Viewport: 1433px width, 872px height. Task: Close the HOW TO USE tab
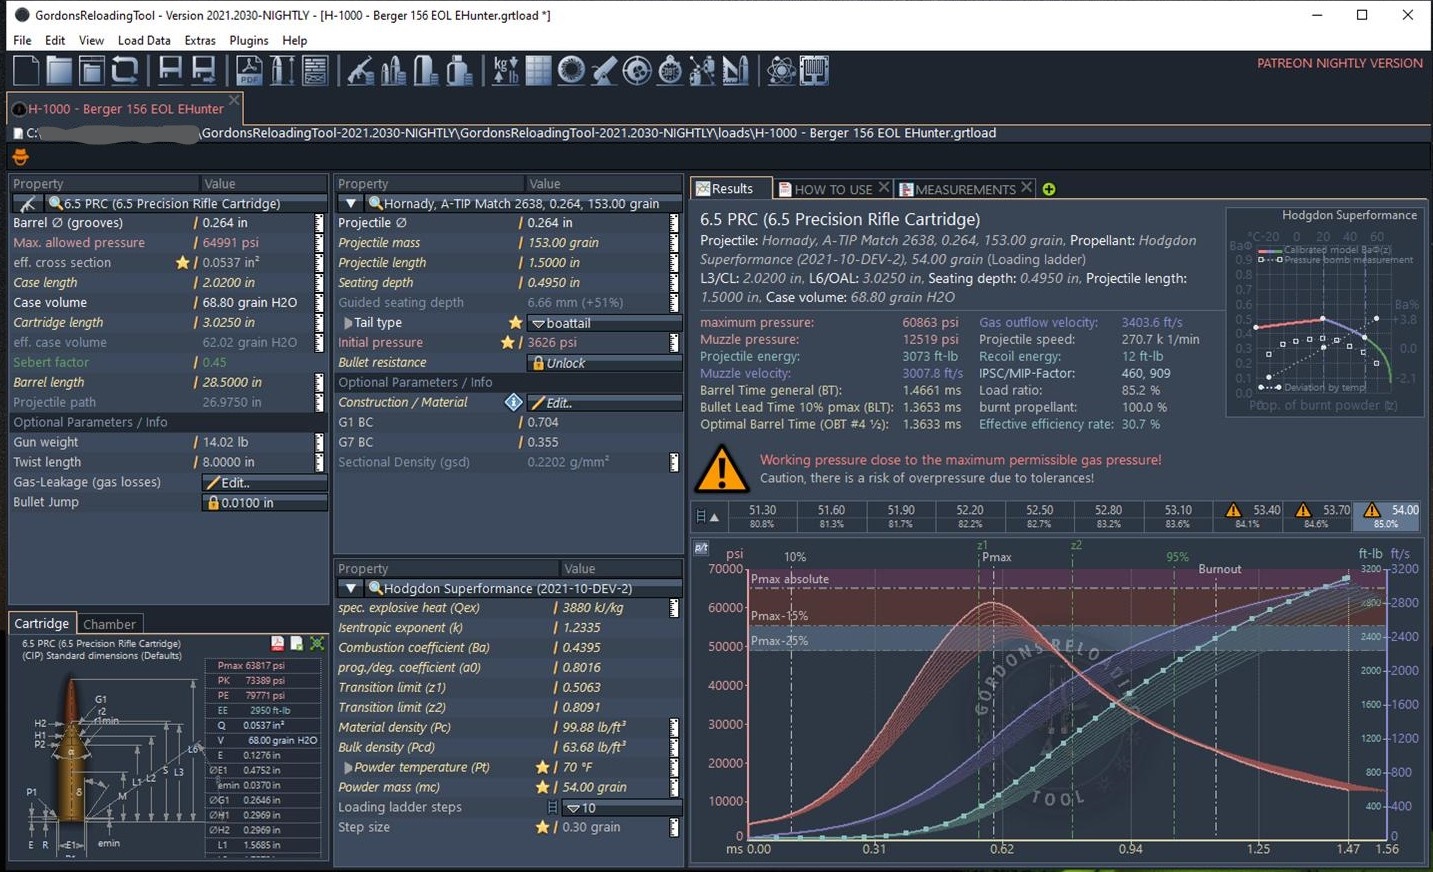(884, 188)
